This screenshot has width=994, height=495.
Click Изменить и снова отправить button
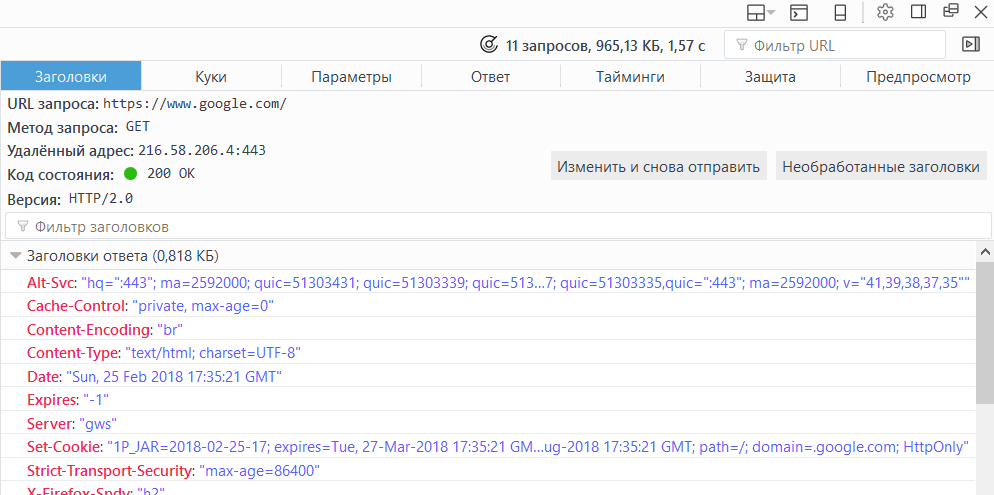(x=659, y=167)
